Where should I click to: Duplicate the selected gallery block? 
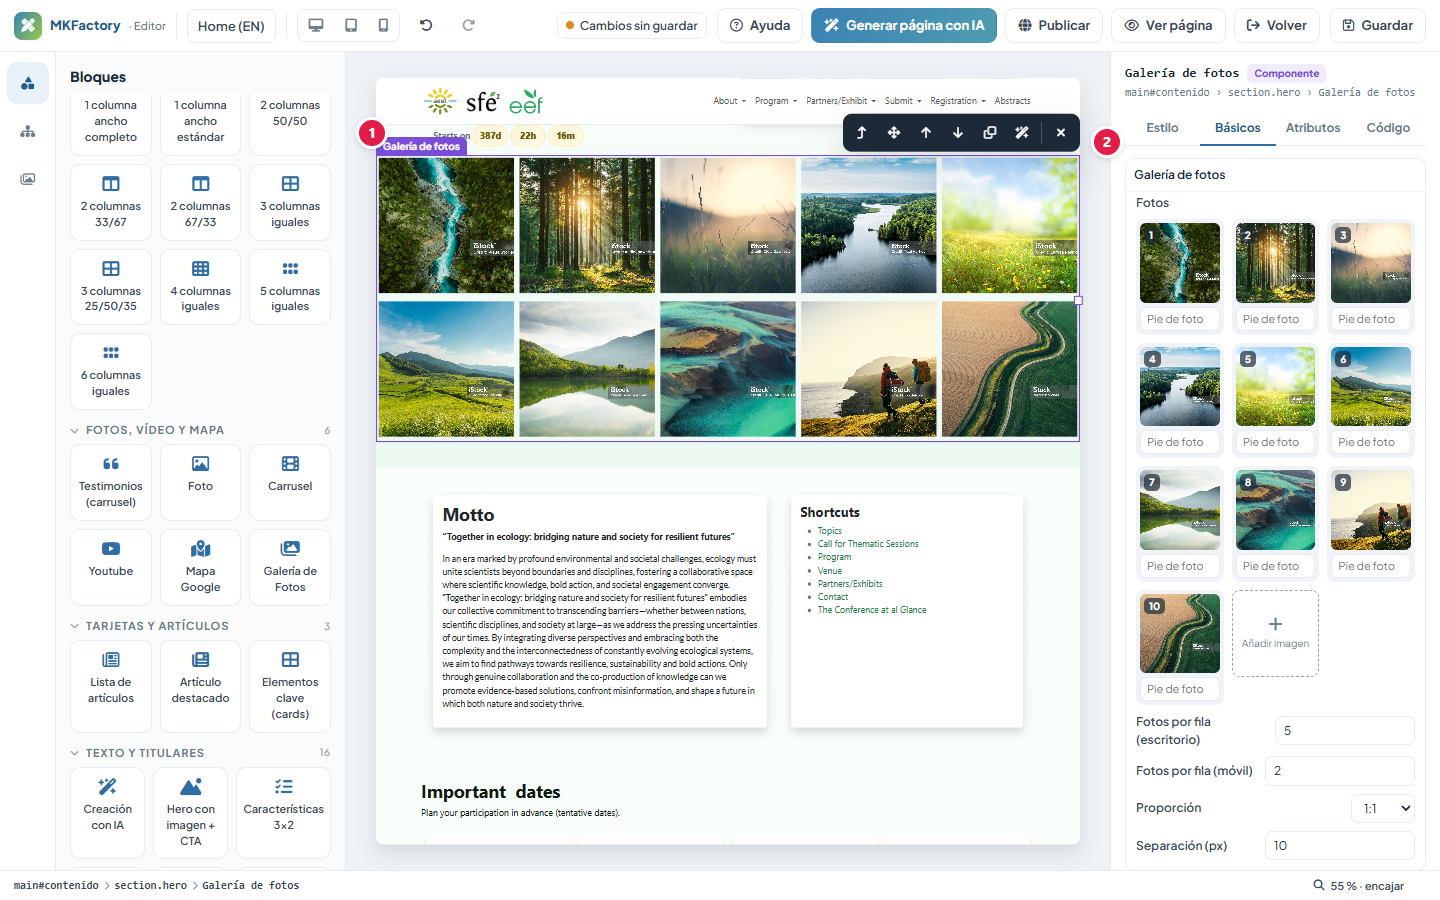pyautogui.click(x=990, y=132)
